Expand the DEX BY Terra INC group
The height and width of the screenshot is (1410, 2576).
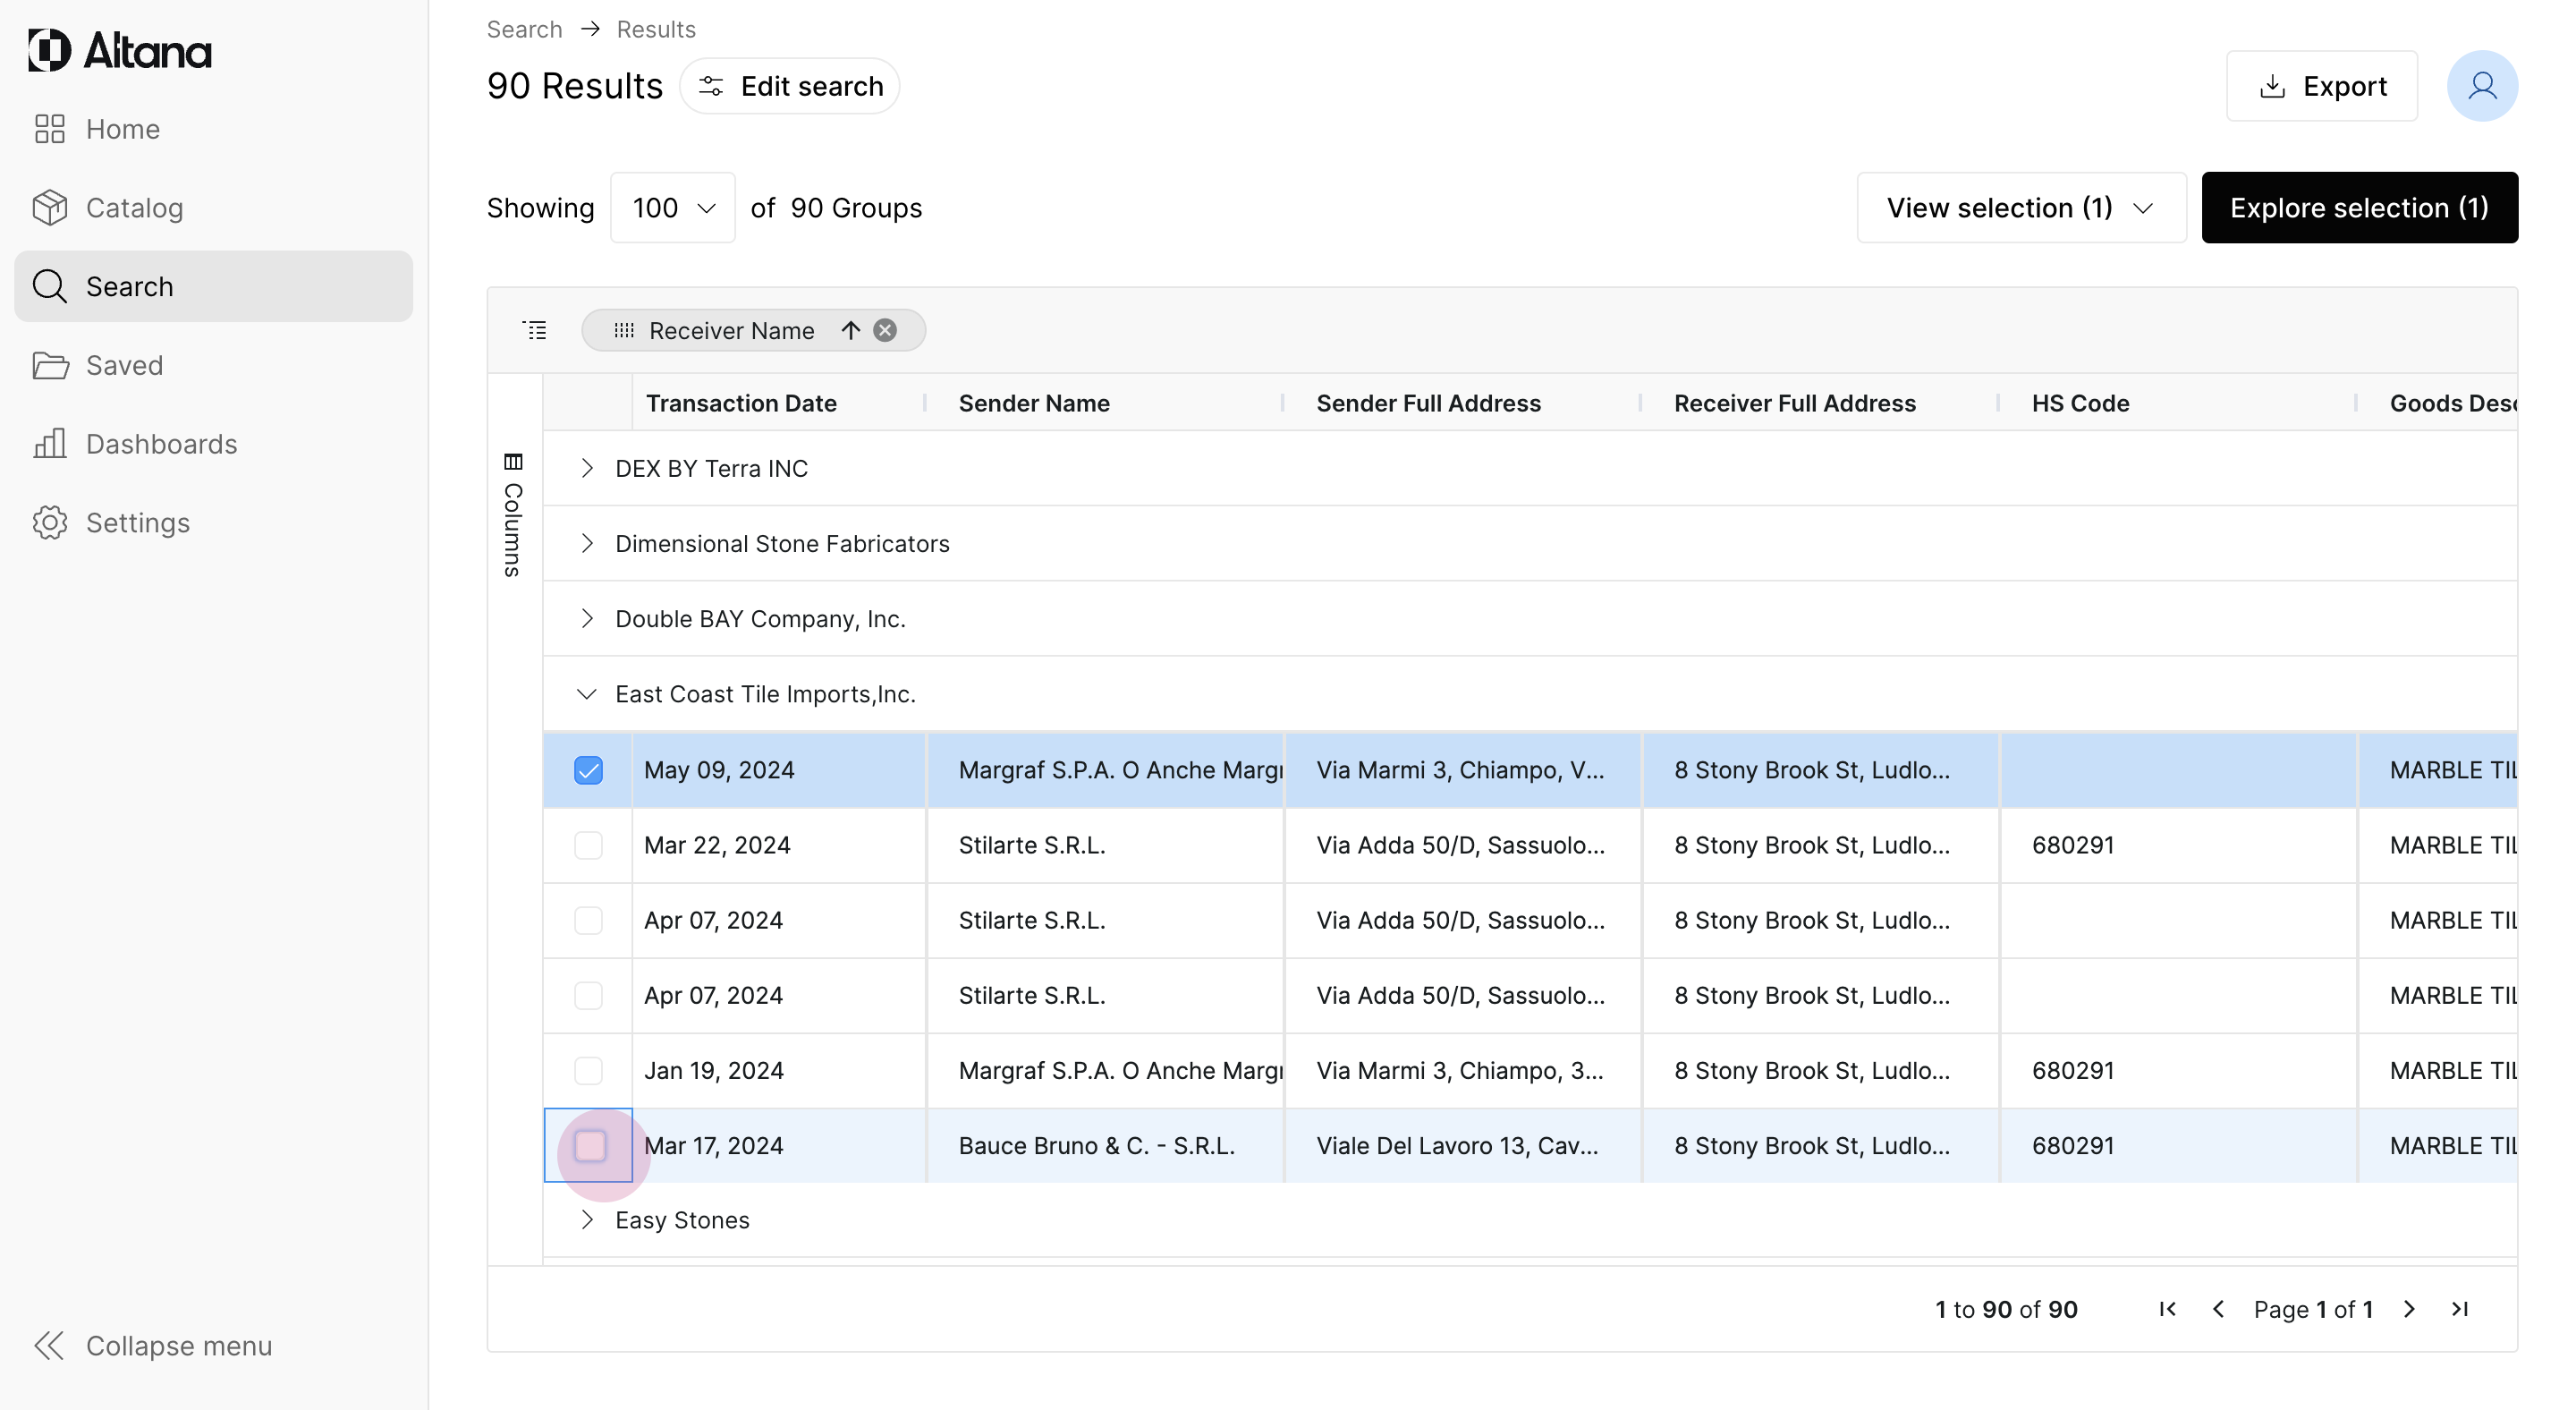(x=587, y=468)
